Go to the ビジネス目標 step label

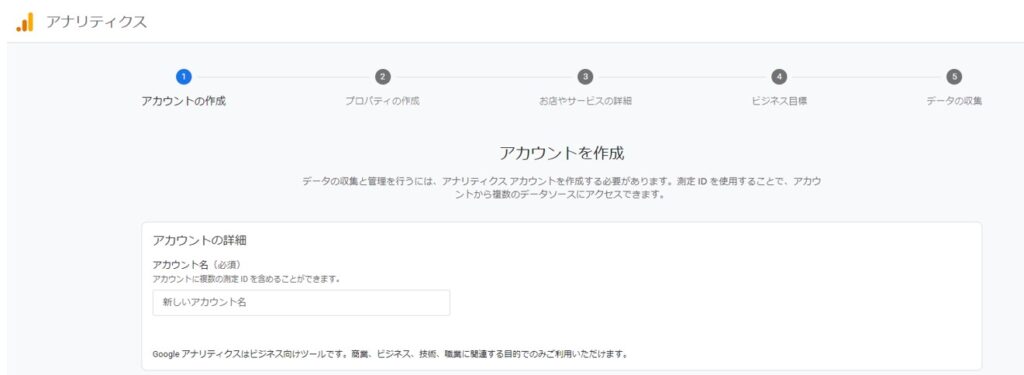click(x=778, y=101)
